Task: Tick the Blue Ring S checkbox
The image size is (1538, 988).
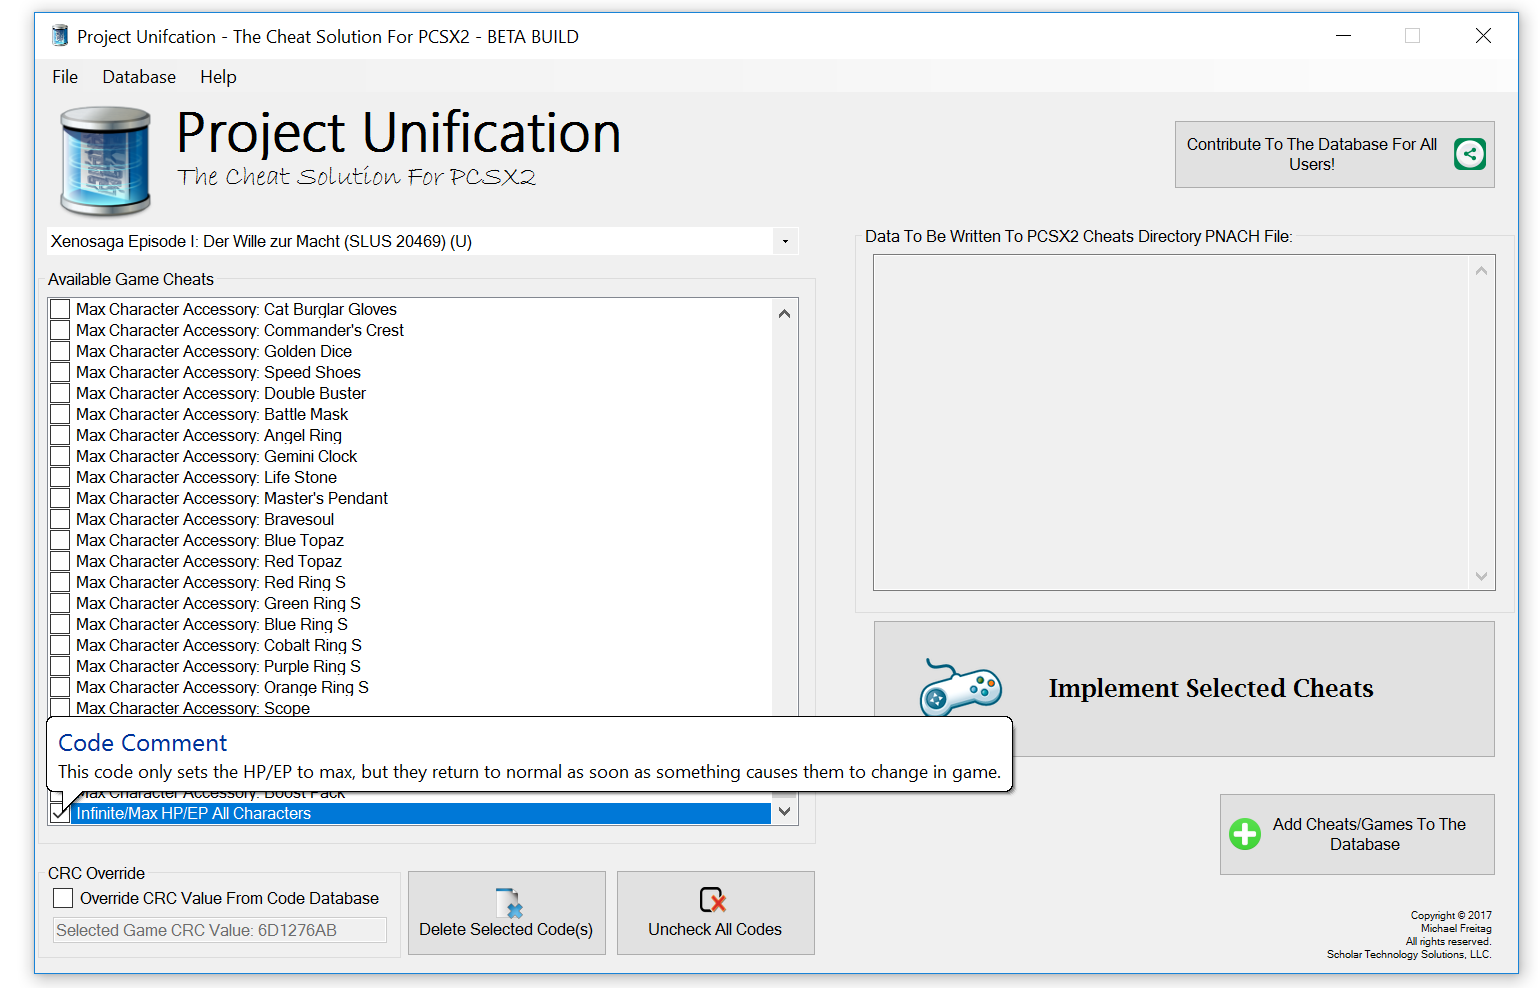Action: [60, 624]
